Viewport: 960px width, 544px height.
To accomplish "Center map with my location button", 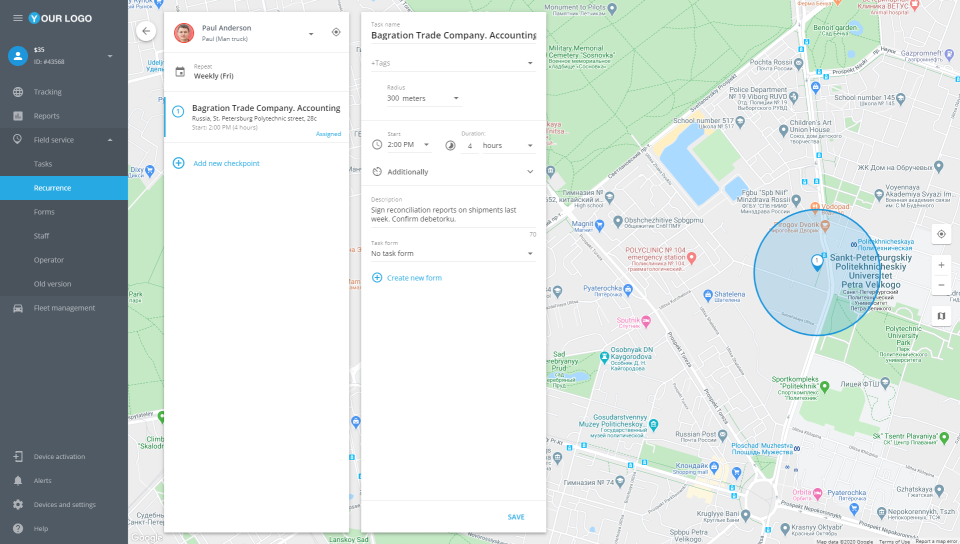I will pyautogui.click(x=941, y=234).
